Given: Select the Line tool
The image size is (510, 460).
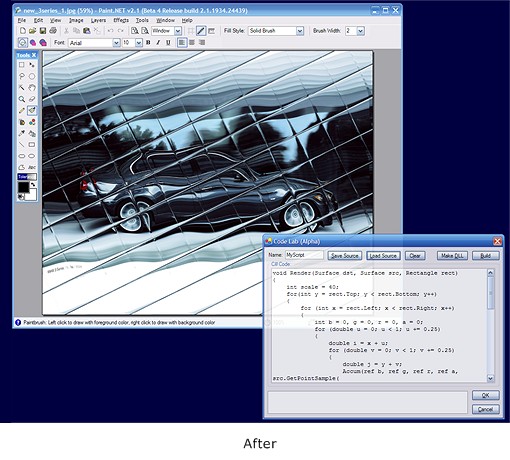Looking at the screenshot, I should point(22,145).
